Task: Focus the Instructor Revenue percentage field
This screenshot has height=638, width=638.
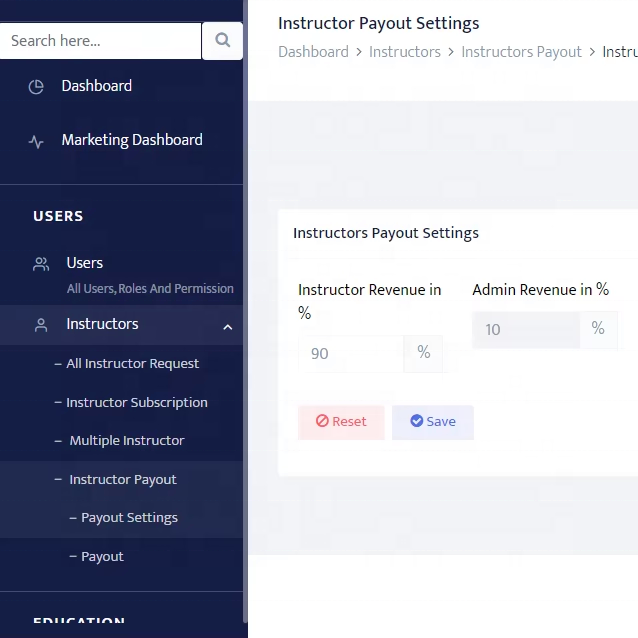Action: (x=351, y=353)
